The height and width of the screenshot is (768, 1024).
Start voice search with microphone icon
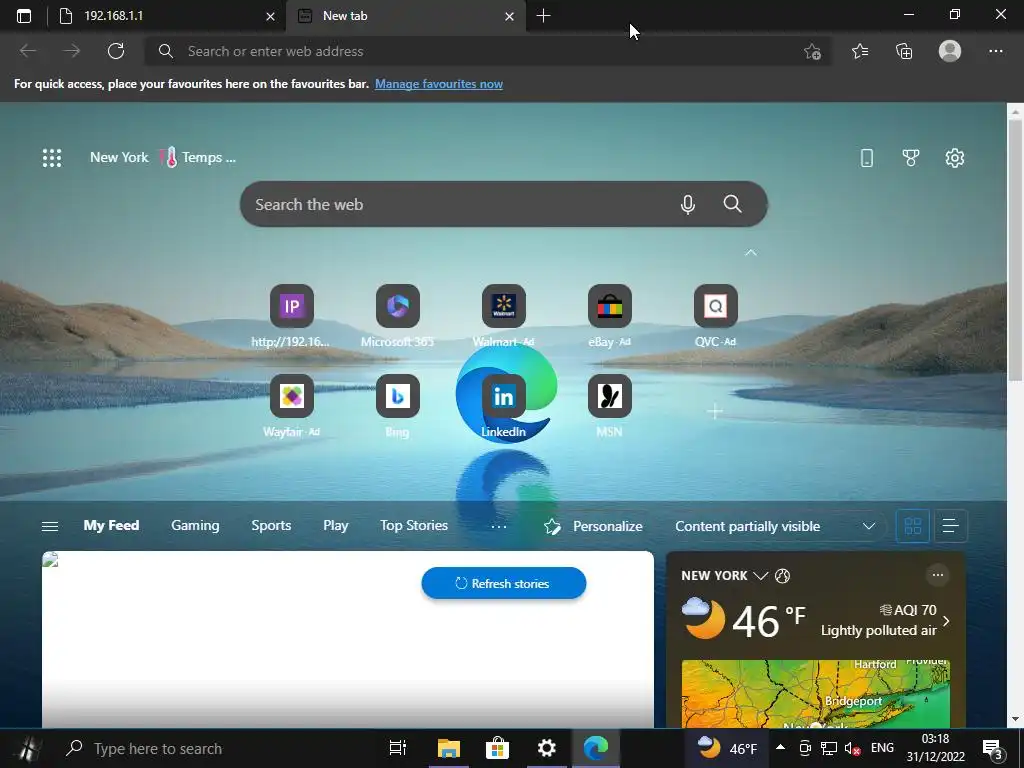[x=687, y=204]
